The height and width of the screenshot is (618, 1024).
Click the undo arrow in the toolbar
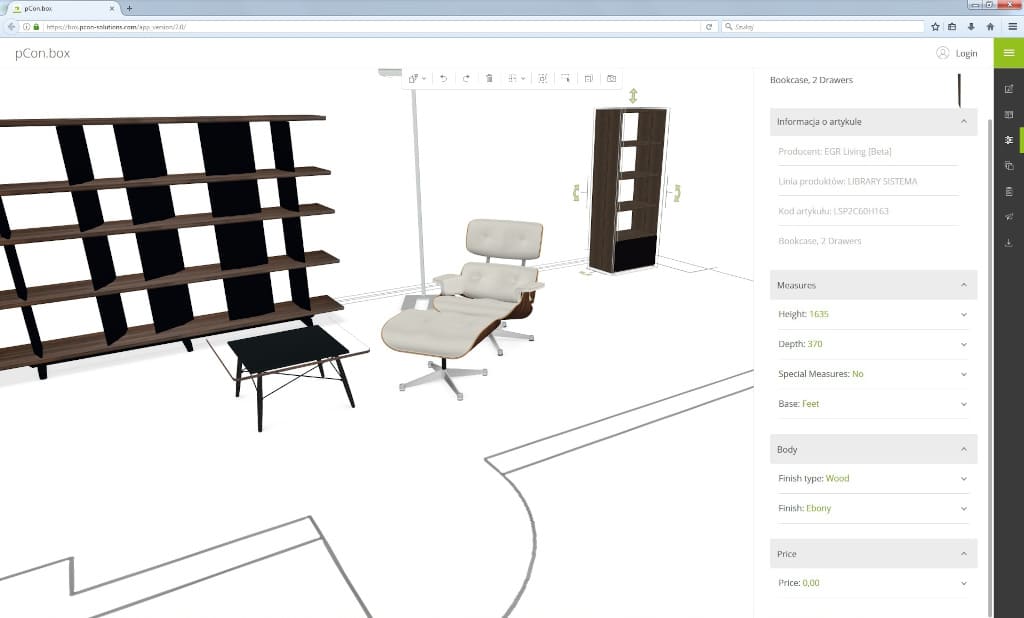coord(443,78)
